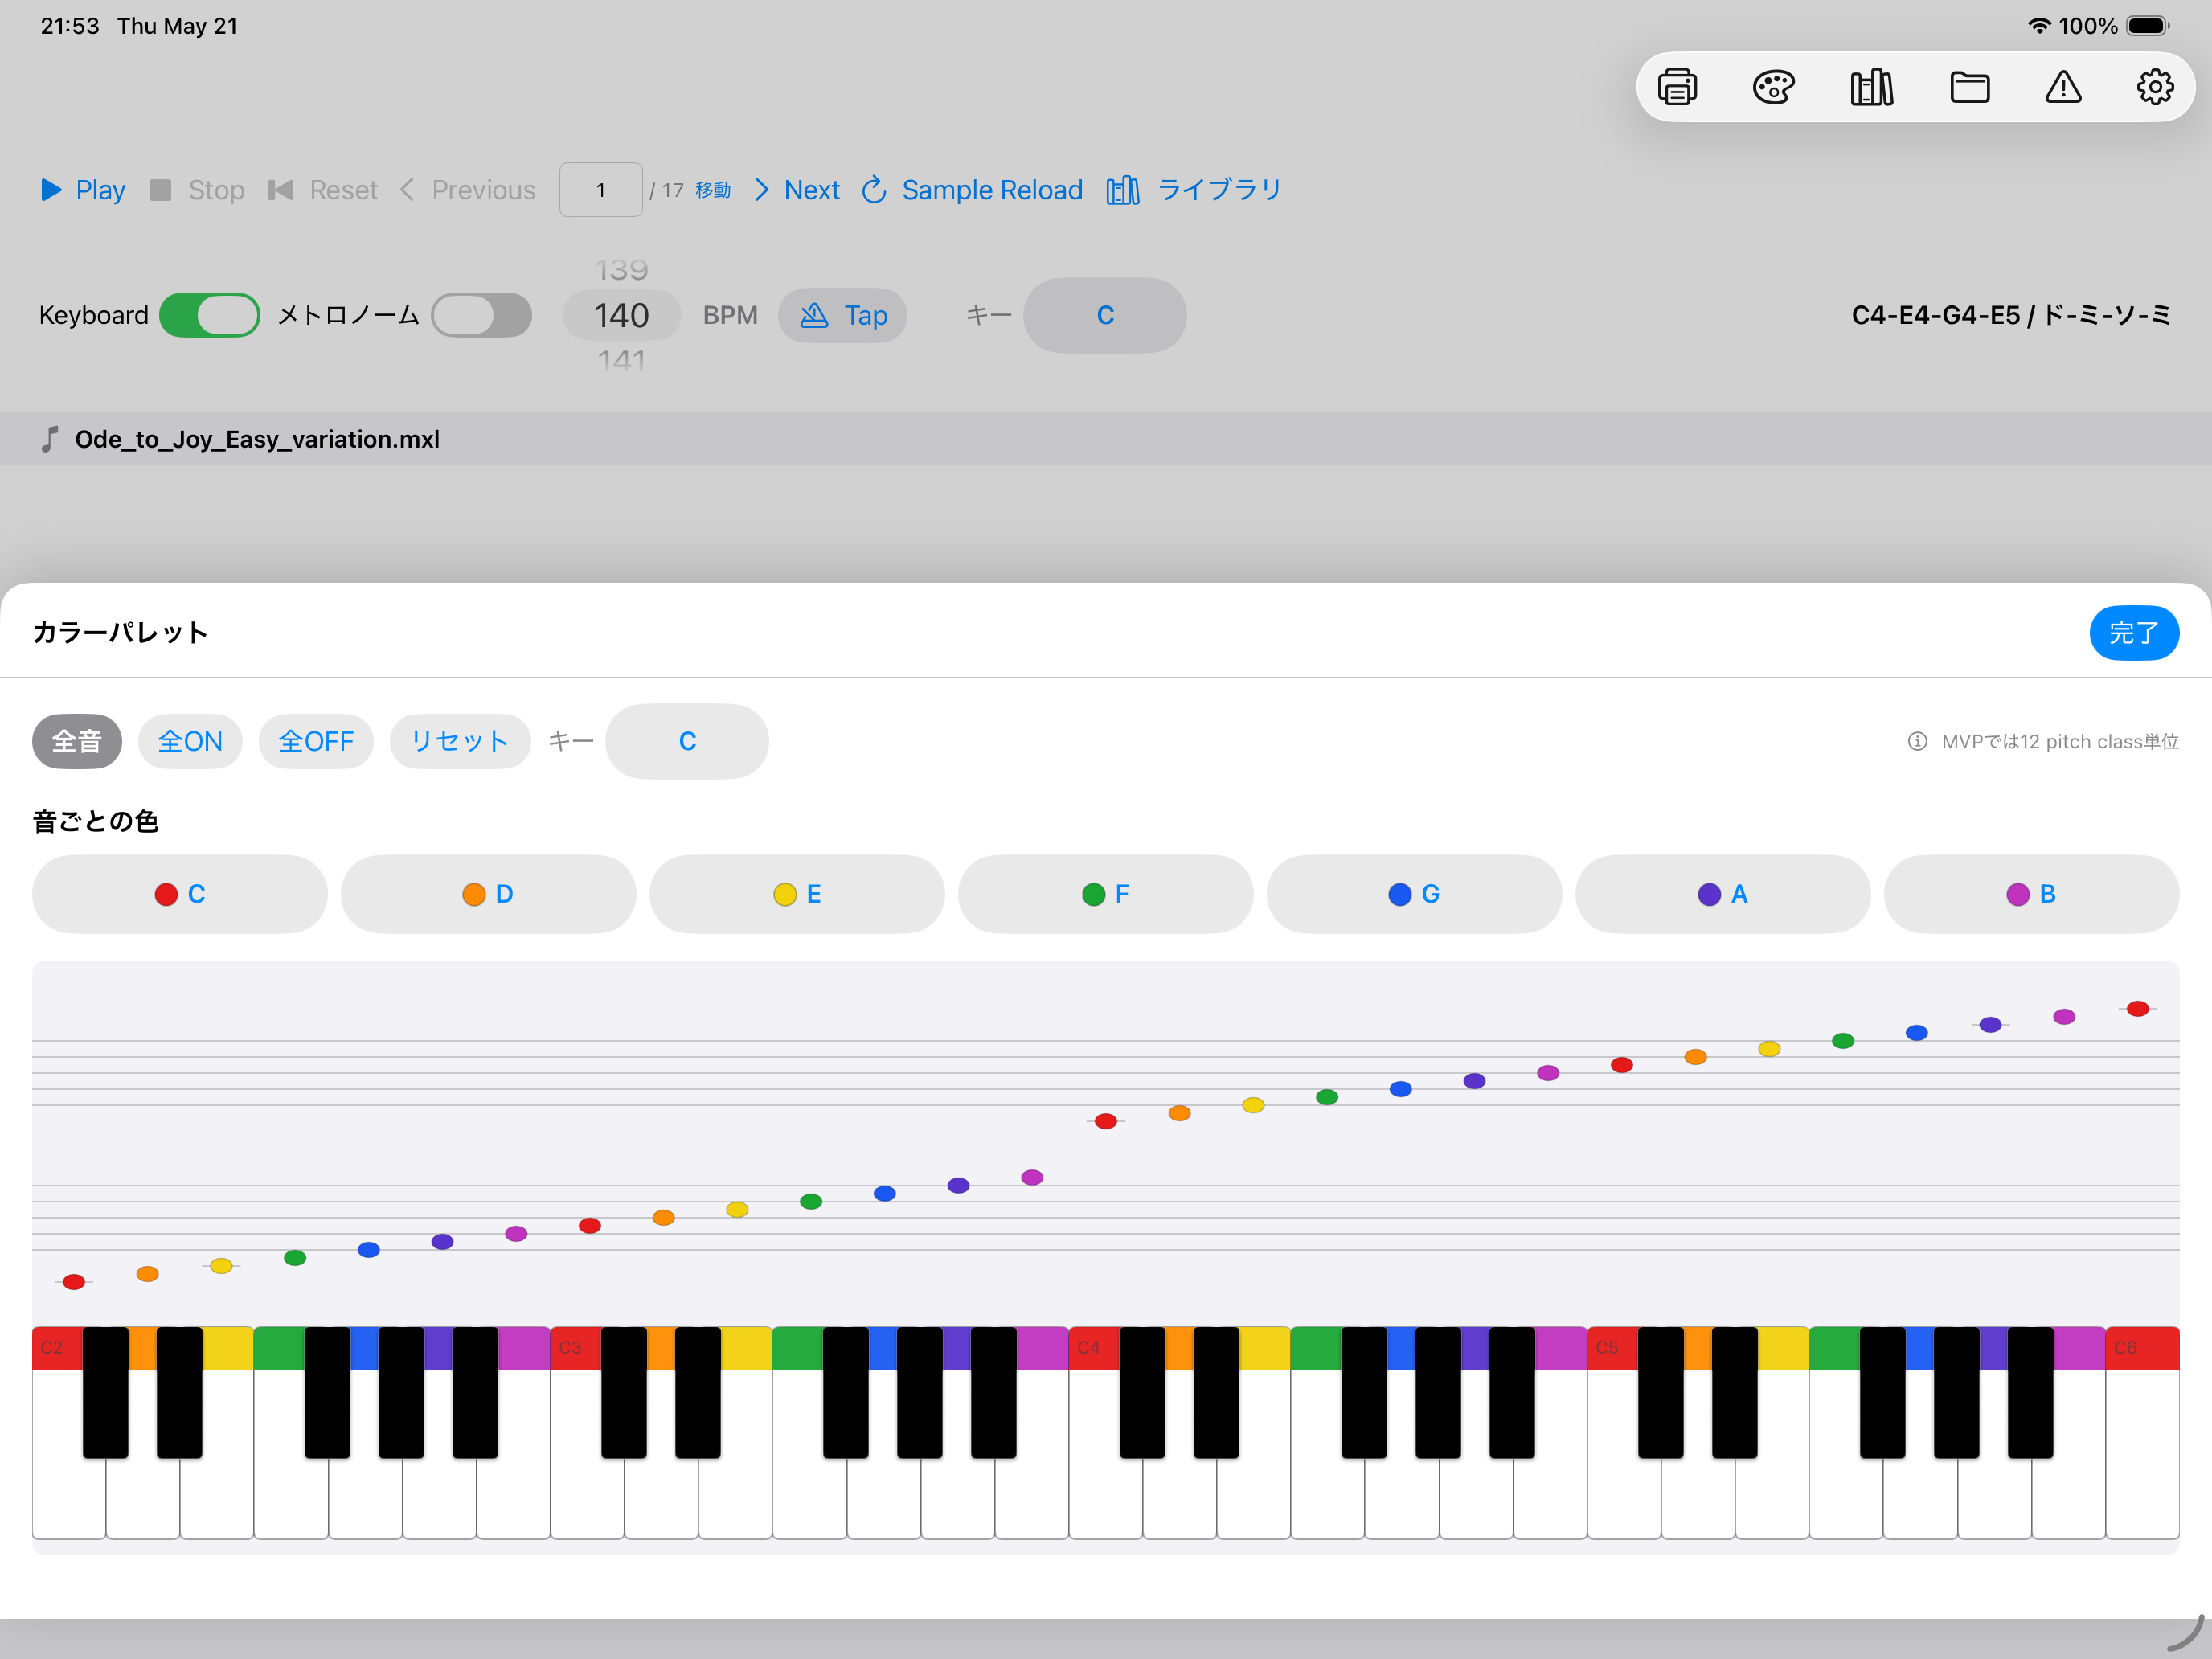The height and width of the screenshot is (1659, 2212).
Task: Go to the Previous page
Action: [468, 190]
